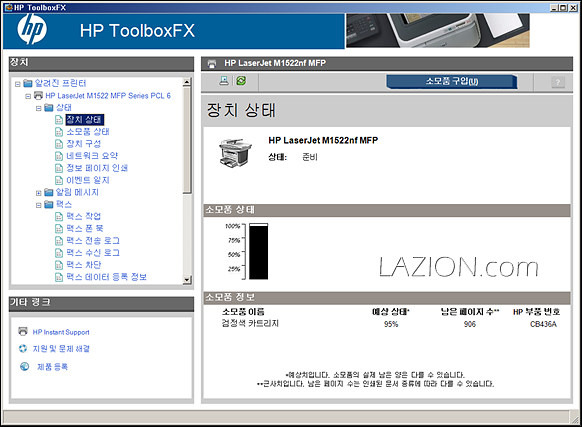Open 장치 구성 tree item
The height and width of the screenshot is (427, 582).
pyautogui.click(x=84, y=144)
